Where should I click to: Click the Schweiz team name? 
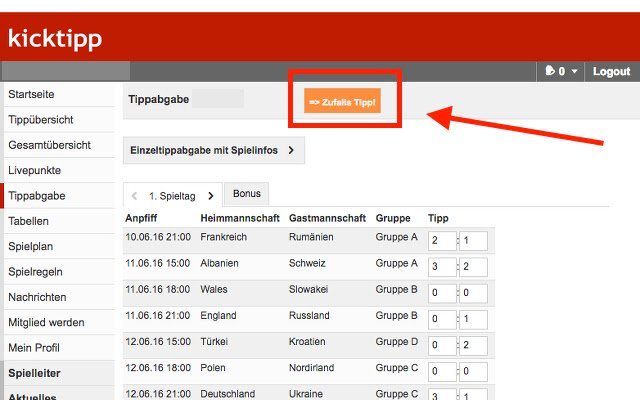(x=307, y=263)
